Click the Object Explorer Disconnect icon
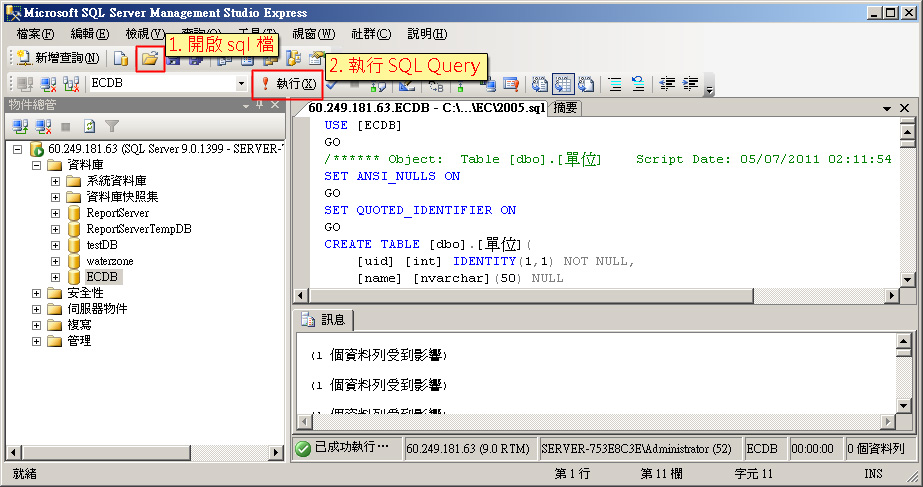This screenshot has height=487, width=923. pyautogui.click(x=43, y=126)
